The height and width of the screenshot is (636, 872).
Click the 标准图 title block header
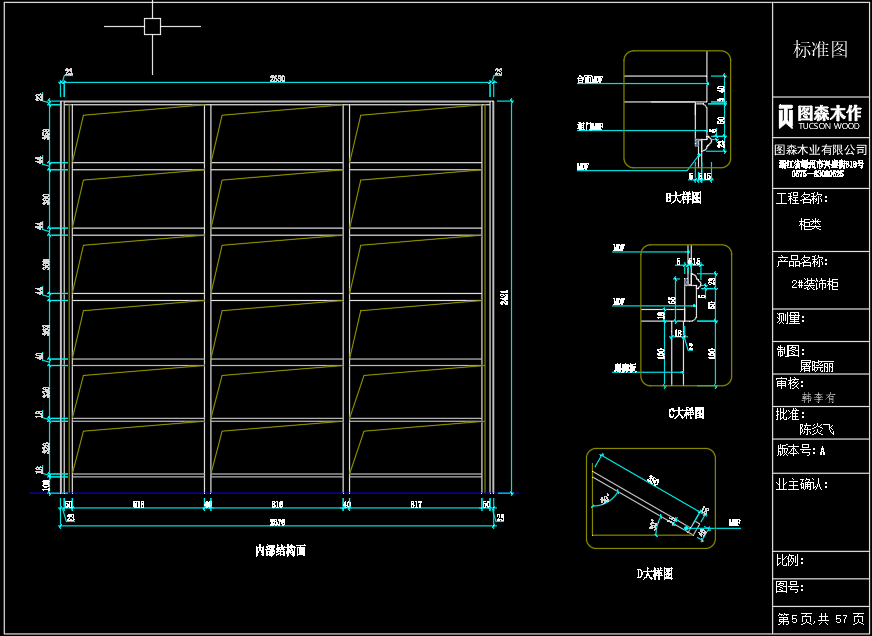(820, 49)
